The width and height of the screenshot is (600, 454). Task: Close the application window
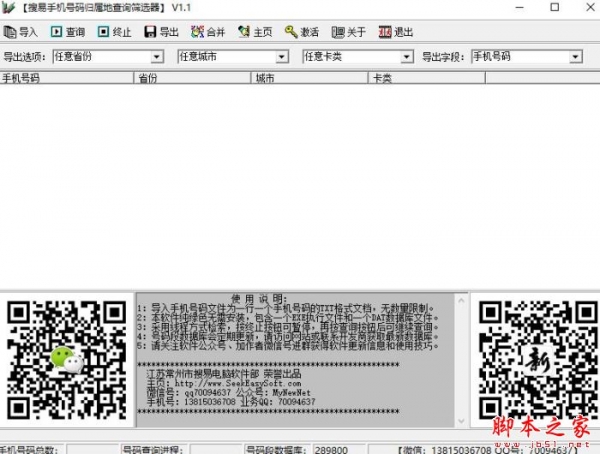click(590, 7)
